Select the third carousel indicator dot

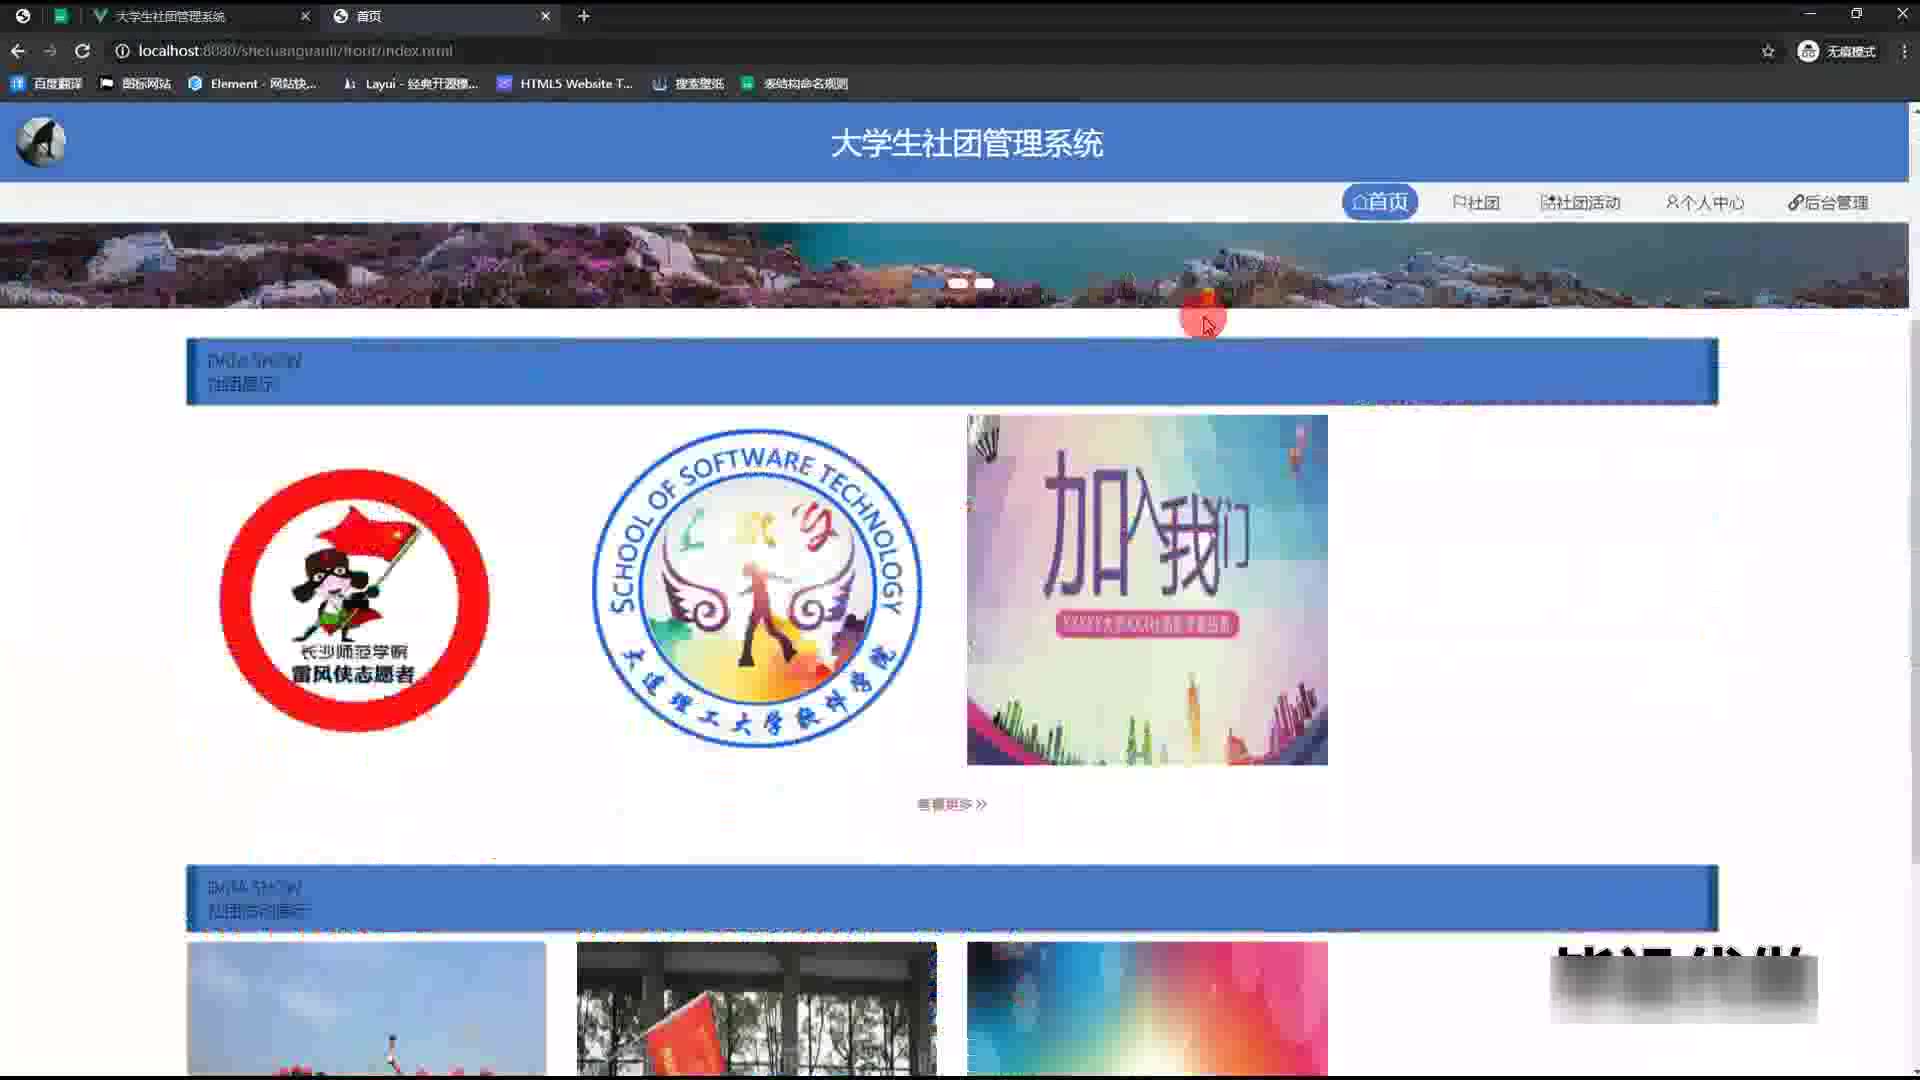click(985, 284)
